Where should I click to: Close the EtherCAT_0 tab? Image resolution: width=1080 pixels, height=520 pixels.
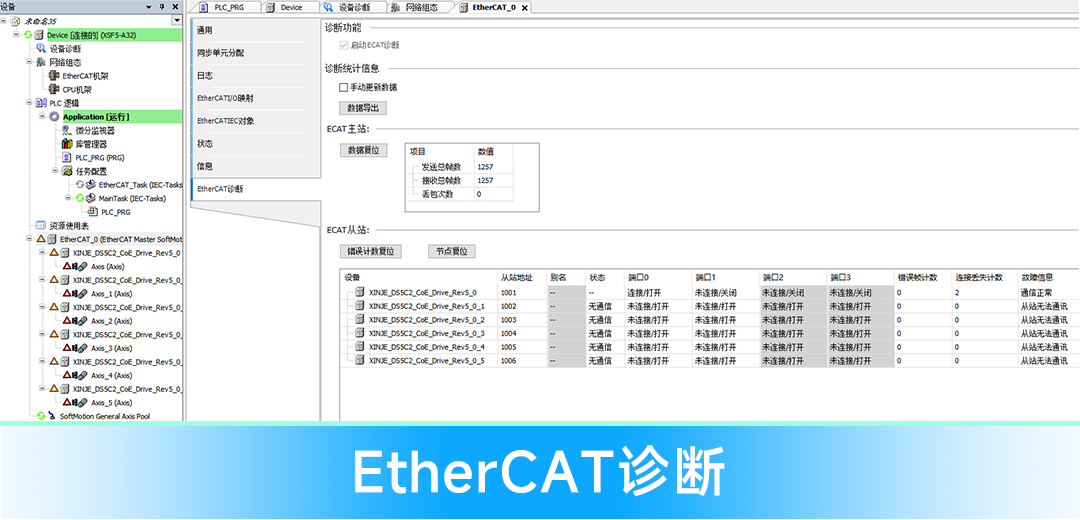click(x=524, y=8)
